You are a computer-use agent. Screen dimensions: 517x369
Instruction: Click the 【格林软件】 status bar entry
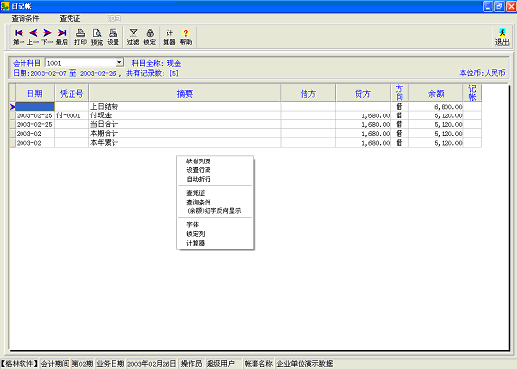19,364
